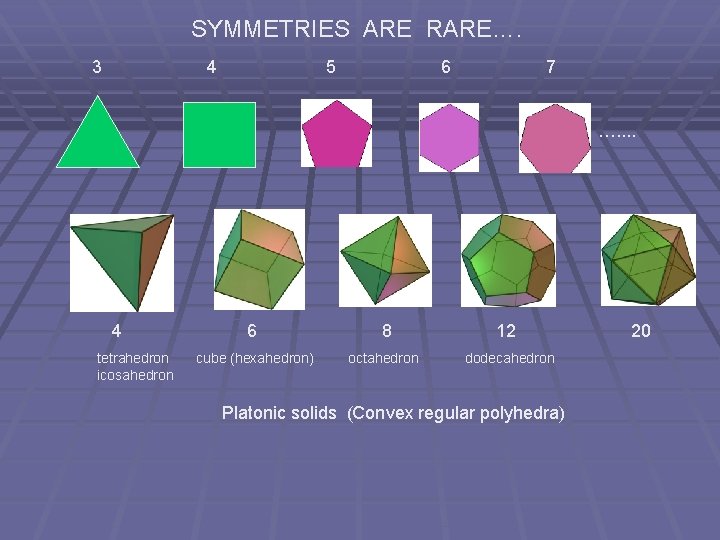Click the magenta pentagon image

click(x=337, y=133)
